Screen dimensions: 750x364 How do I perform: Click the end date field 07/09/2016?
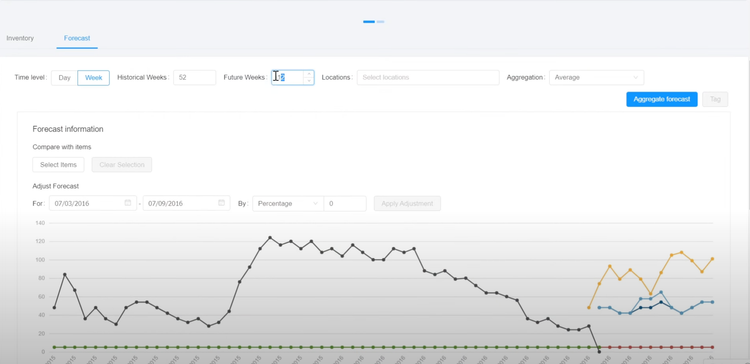click(187, 203)
